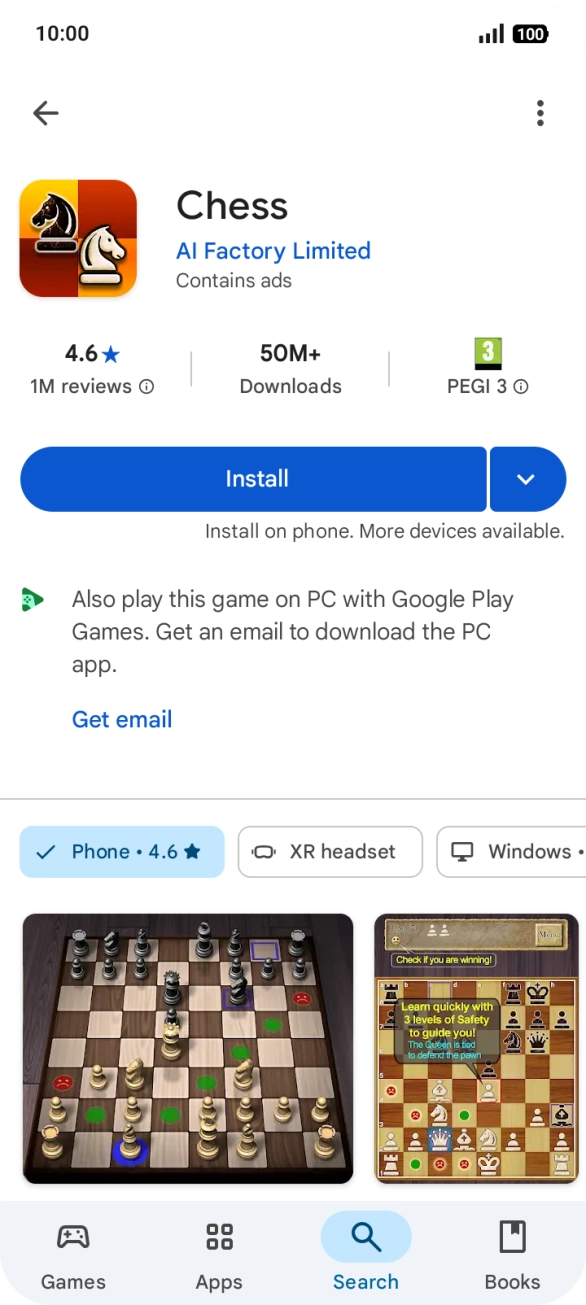The width and height of the screenshot is (586, 1305).
Task: Select the Phone device filter chip
Action: tap(122, 852)
